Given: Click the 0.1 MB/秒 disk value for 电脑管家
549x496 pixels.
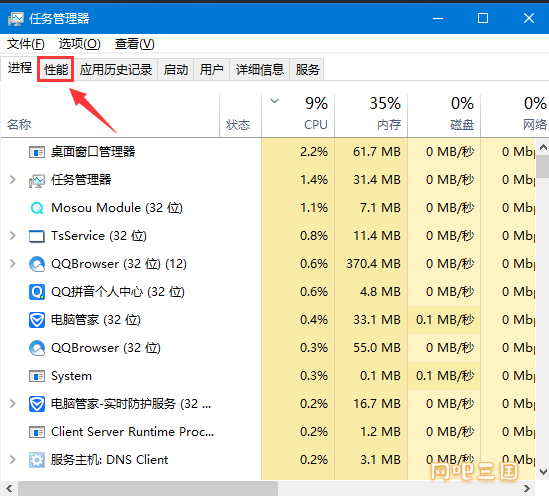Looking at the screenshot, I should click(x=445, y=320).
